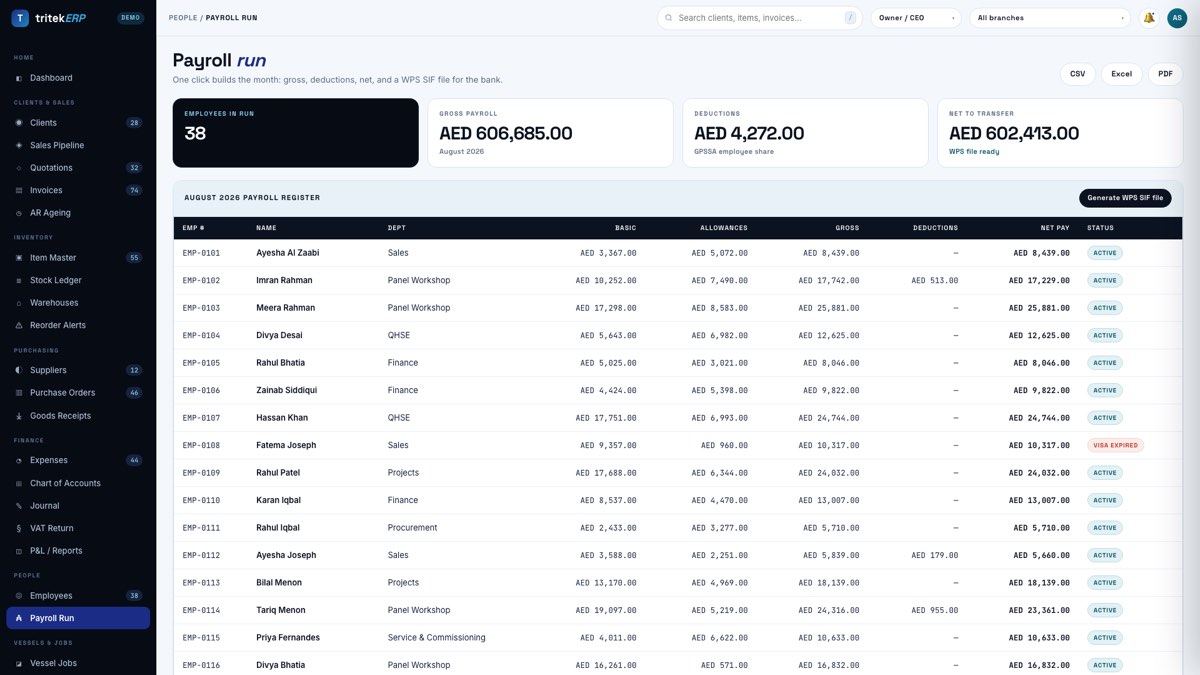Click the DEMO badge beside the logo
Image resolution: width=1200 pixels, height=675 pixels.
(130, 18)
